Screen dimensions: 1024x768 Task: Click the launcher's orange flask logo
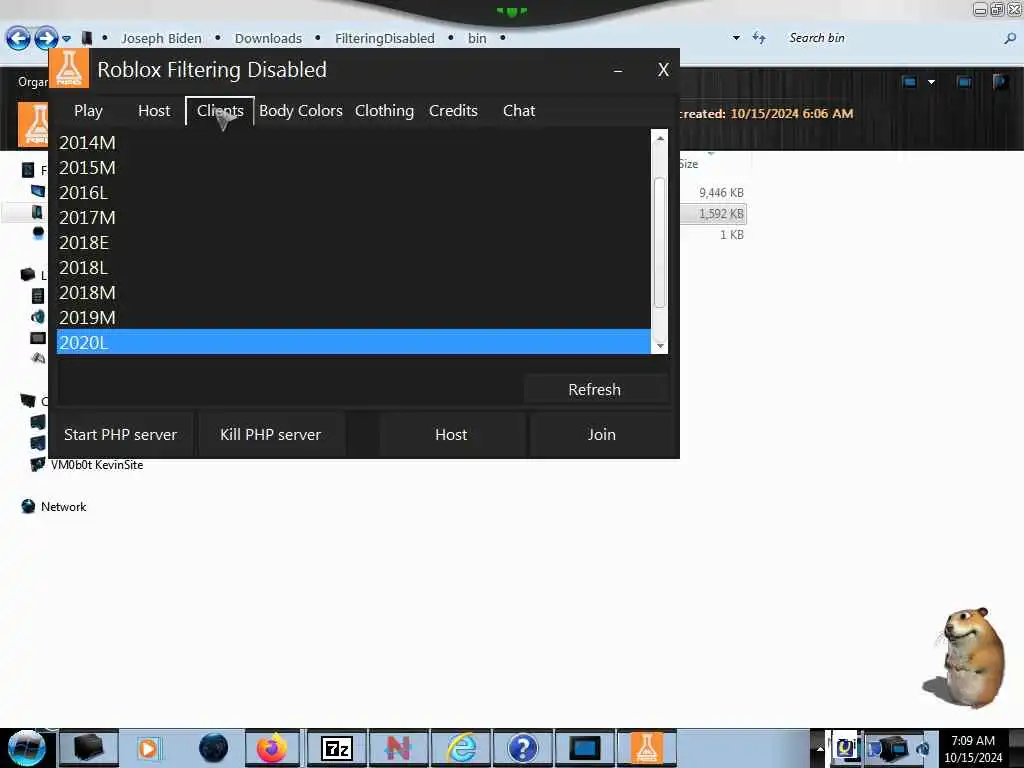[69, 69]
